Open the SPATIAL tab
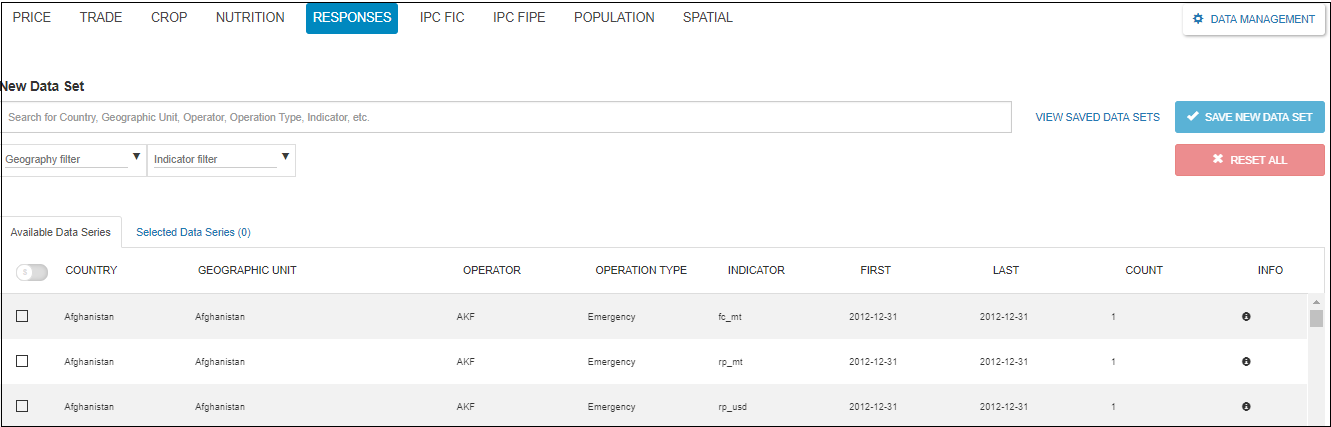The width and height of the screenshot is (1331, 427). 707,18
